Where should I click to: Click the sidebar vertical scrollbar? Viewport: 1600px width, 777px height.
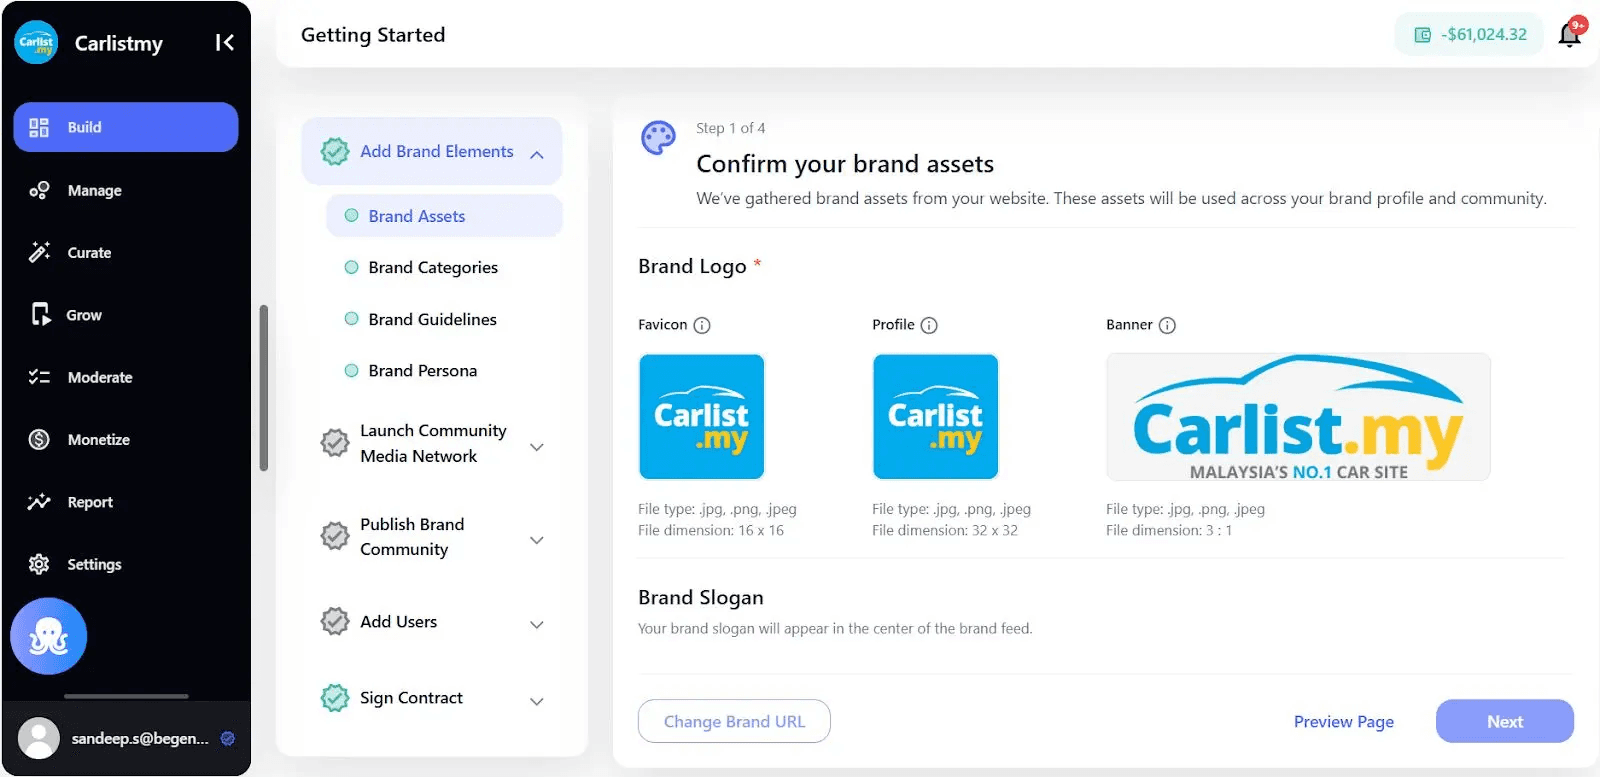pyautogui.click(x=264, y=387)
